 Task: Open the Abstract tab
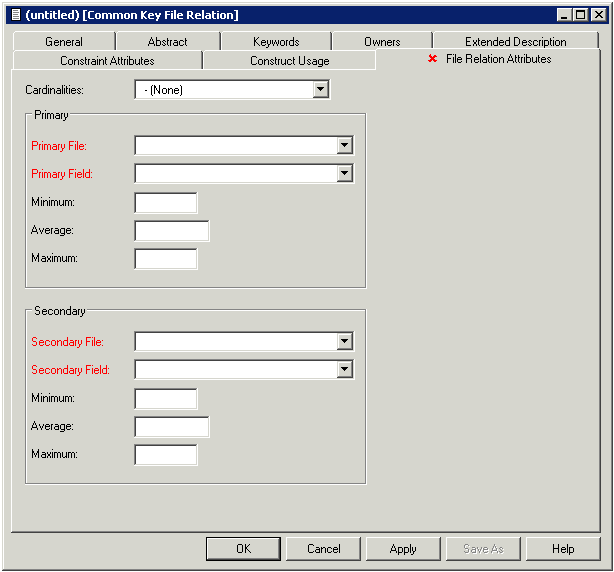tap(167, 42)
